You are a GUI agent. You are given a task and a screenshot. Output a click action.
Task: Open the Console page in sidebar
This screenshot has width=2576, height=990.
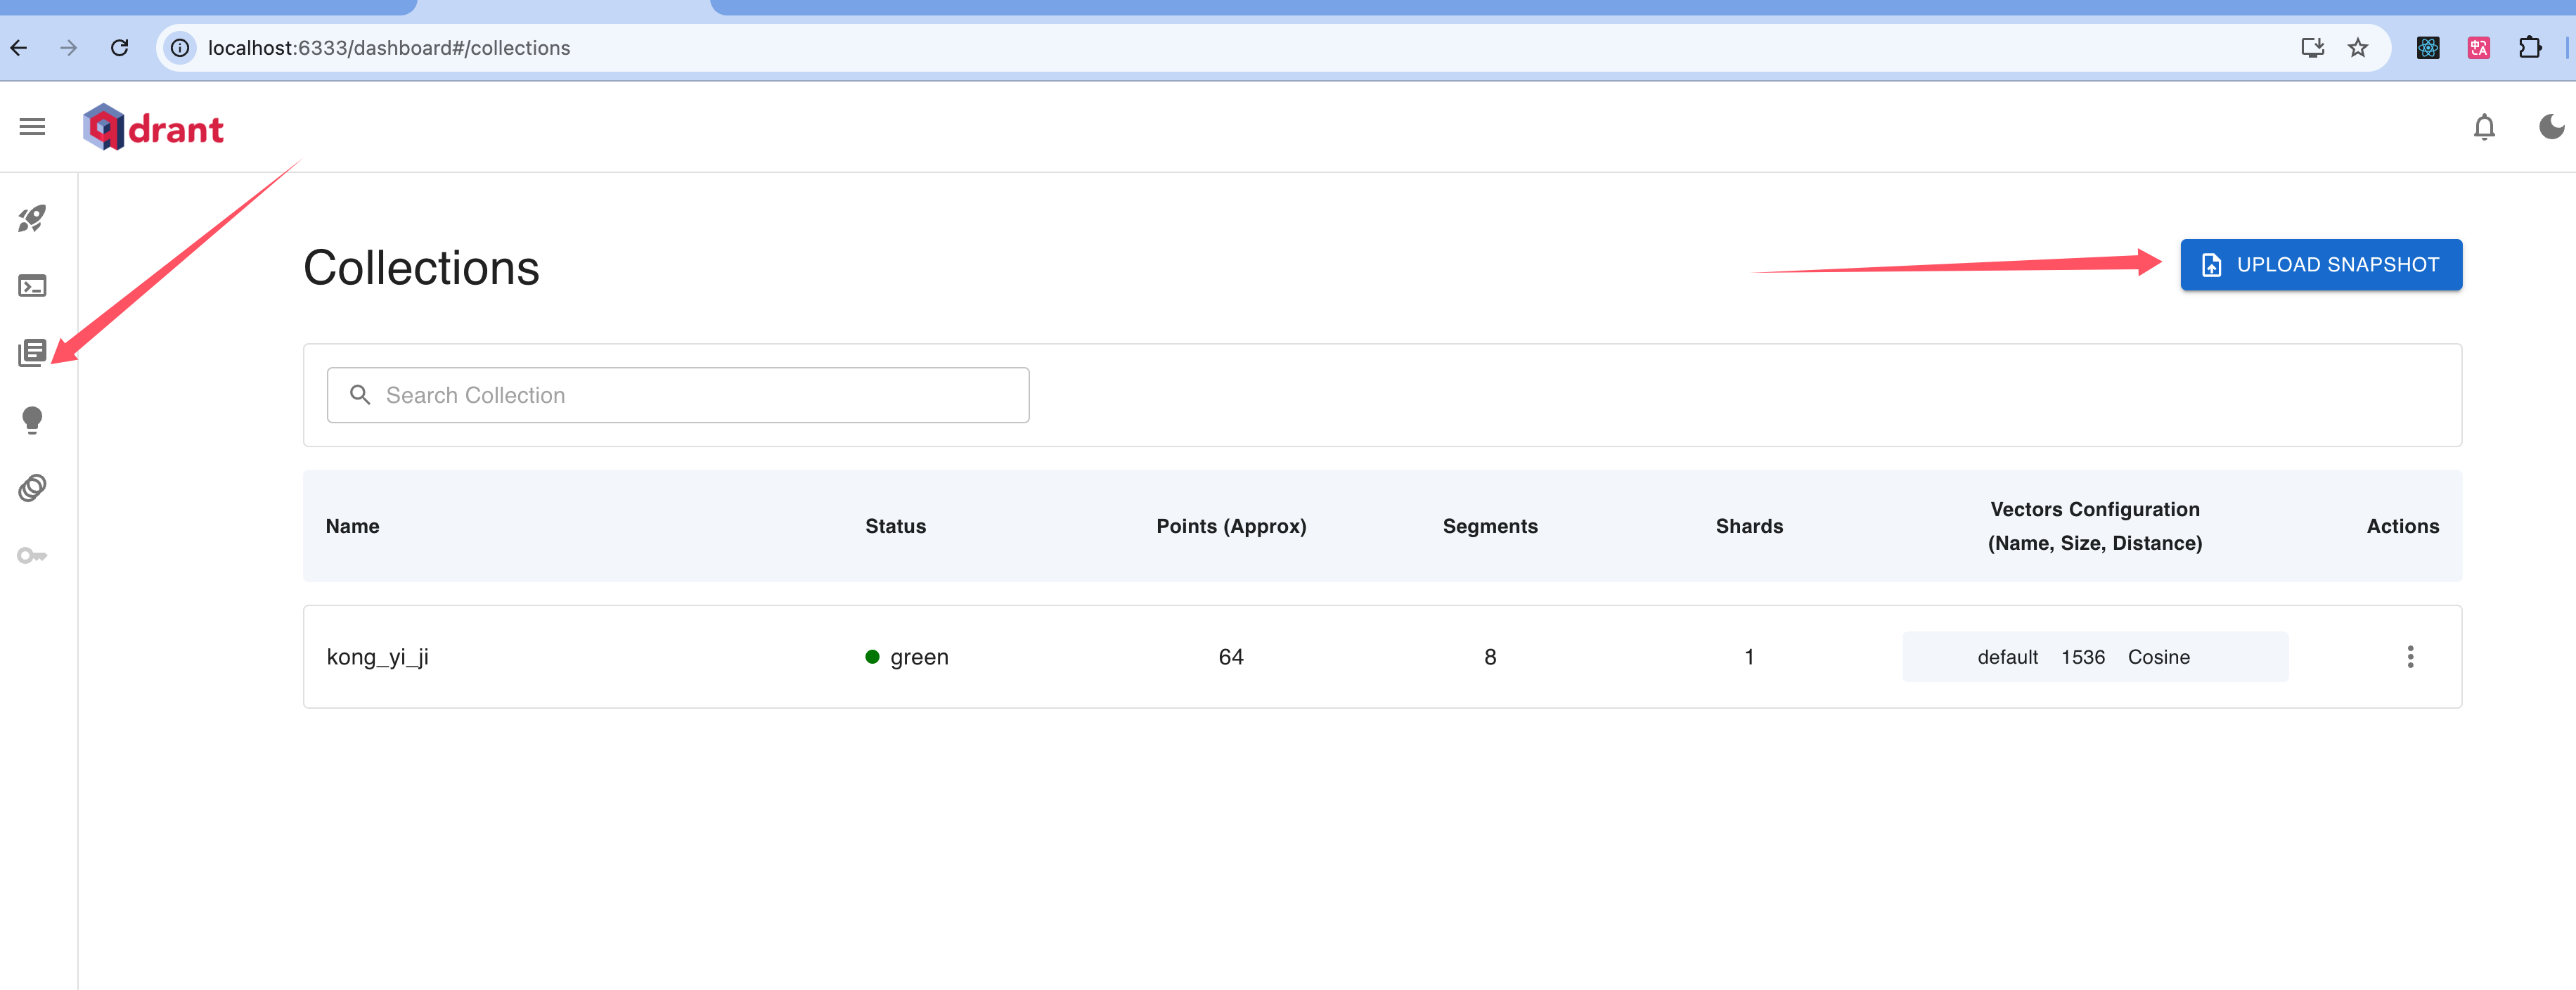point(32,286)
